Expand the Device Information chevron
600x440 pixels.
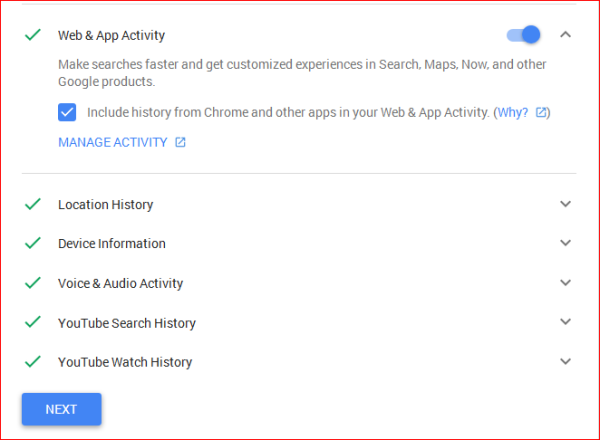[565, 243]
